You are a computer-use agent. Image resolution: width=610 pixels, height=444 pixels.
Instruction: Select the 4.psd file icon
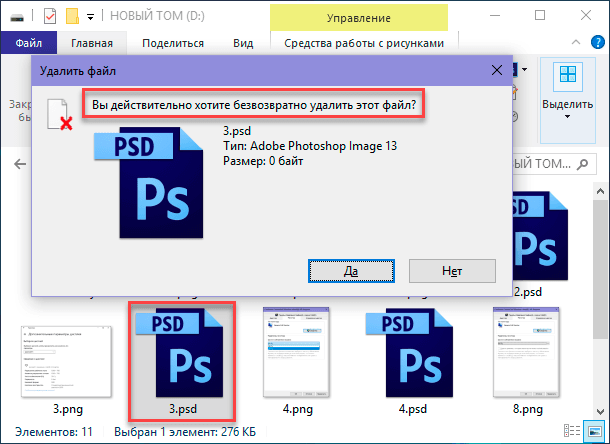[409, 353]
